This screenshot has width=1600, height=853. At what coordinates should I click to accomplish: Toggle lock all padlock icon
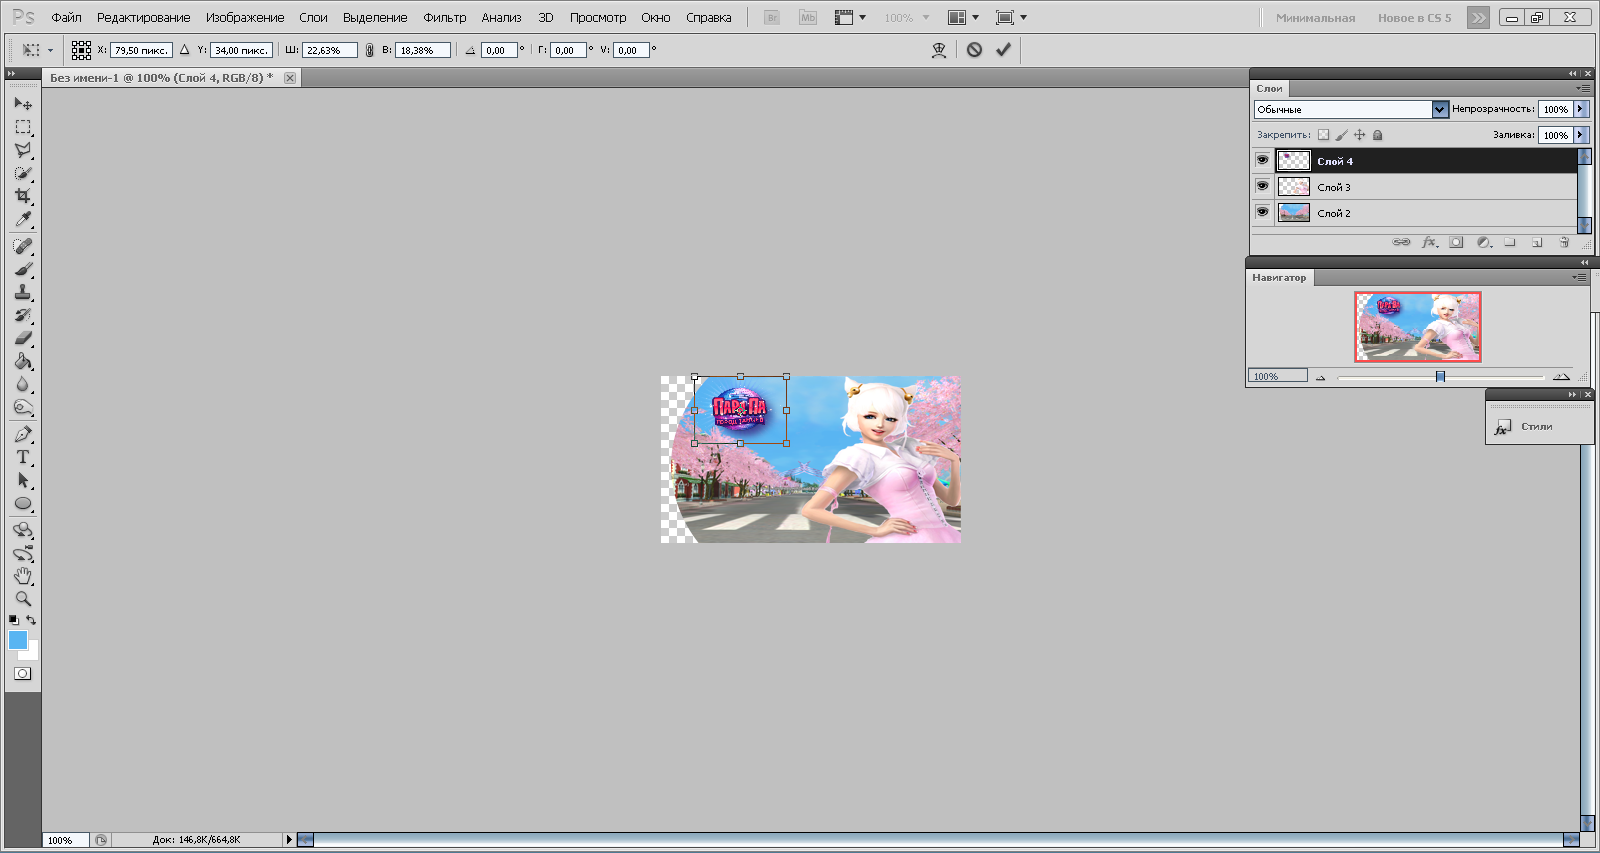pyautogui.click(x=1377, y=135)
